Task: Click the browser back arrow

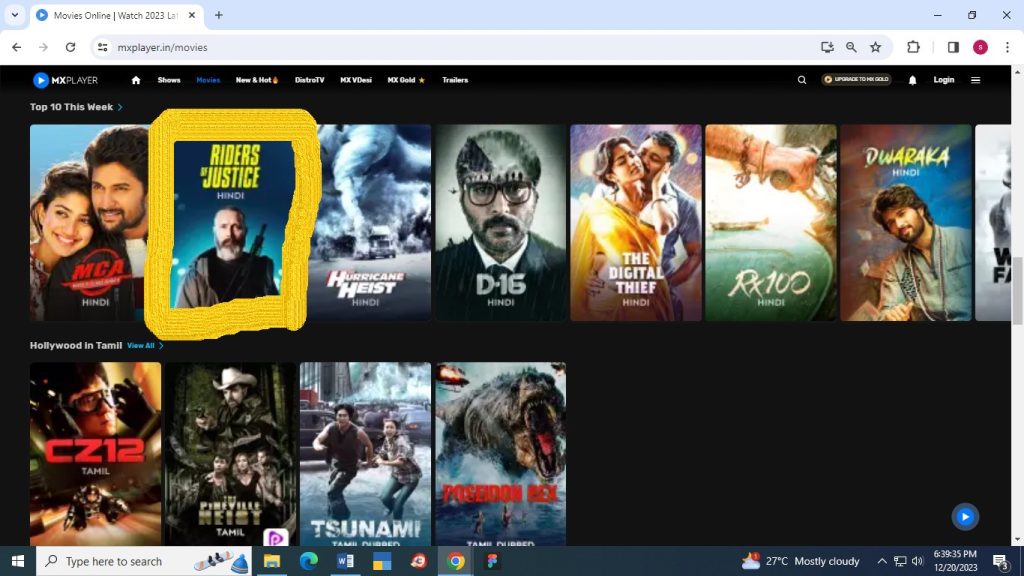Action: pyautogui.click(x=16, y=47)
